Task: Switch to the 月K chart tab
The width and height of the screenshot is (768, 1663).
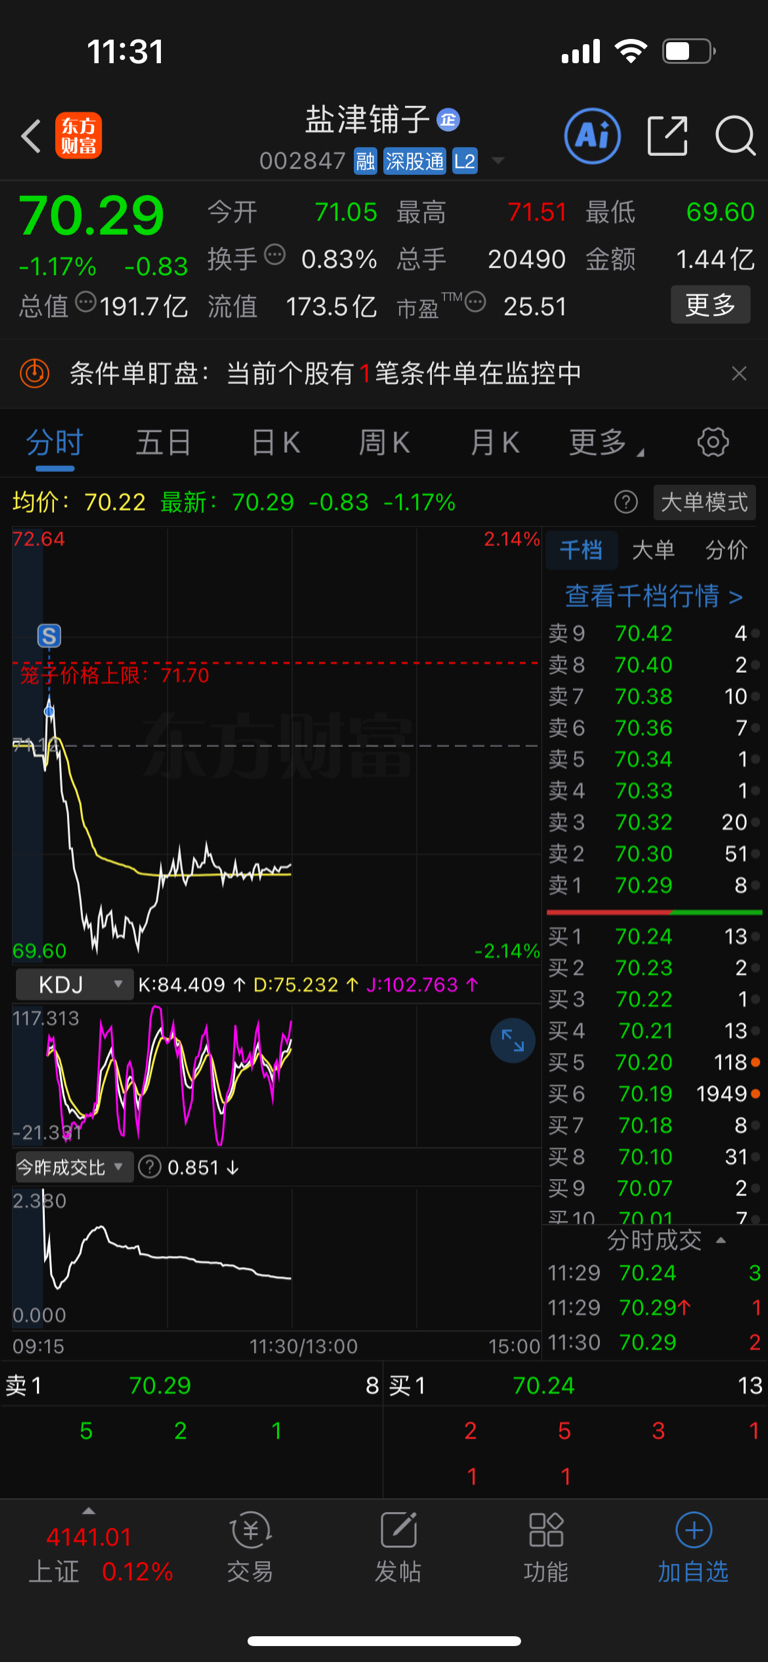Action: (x=494, y=442)
